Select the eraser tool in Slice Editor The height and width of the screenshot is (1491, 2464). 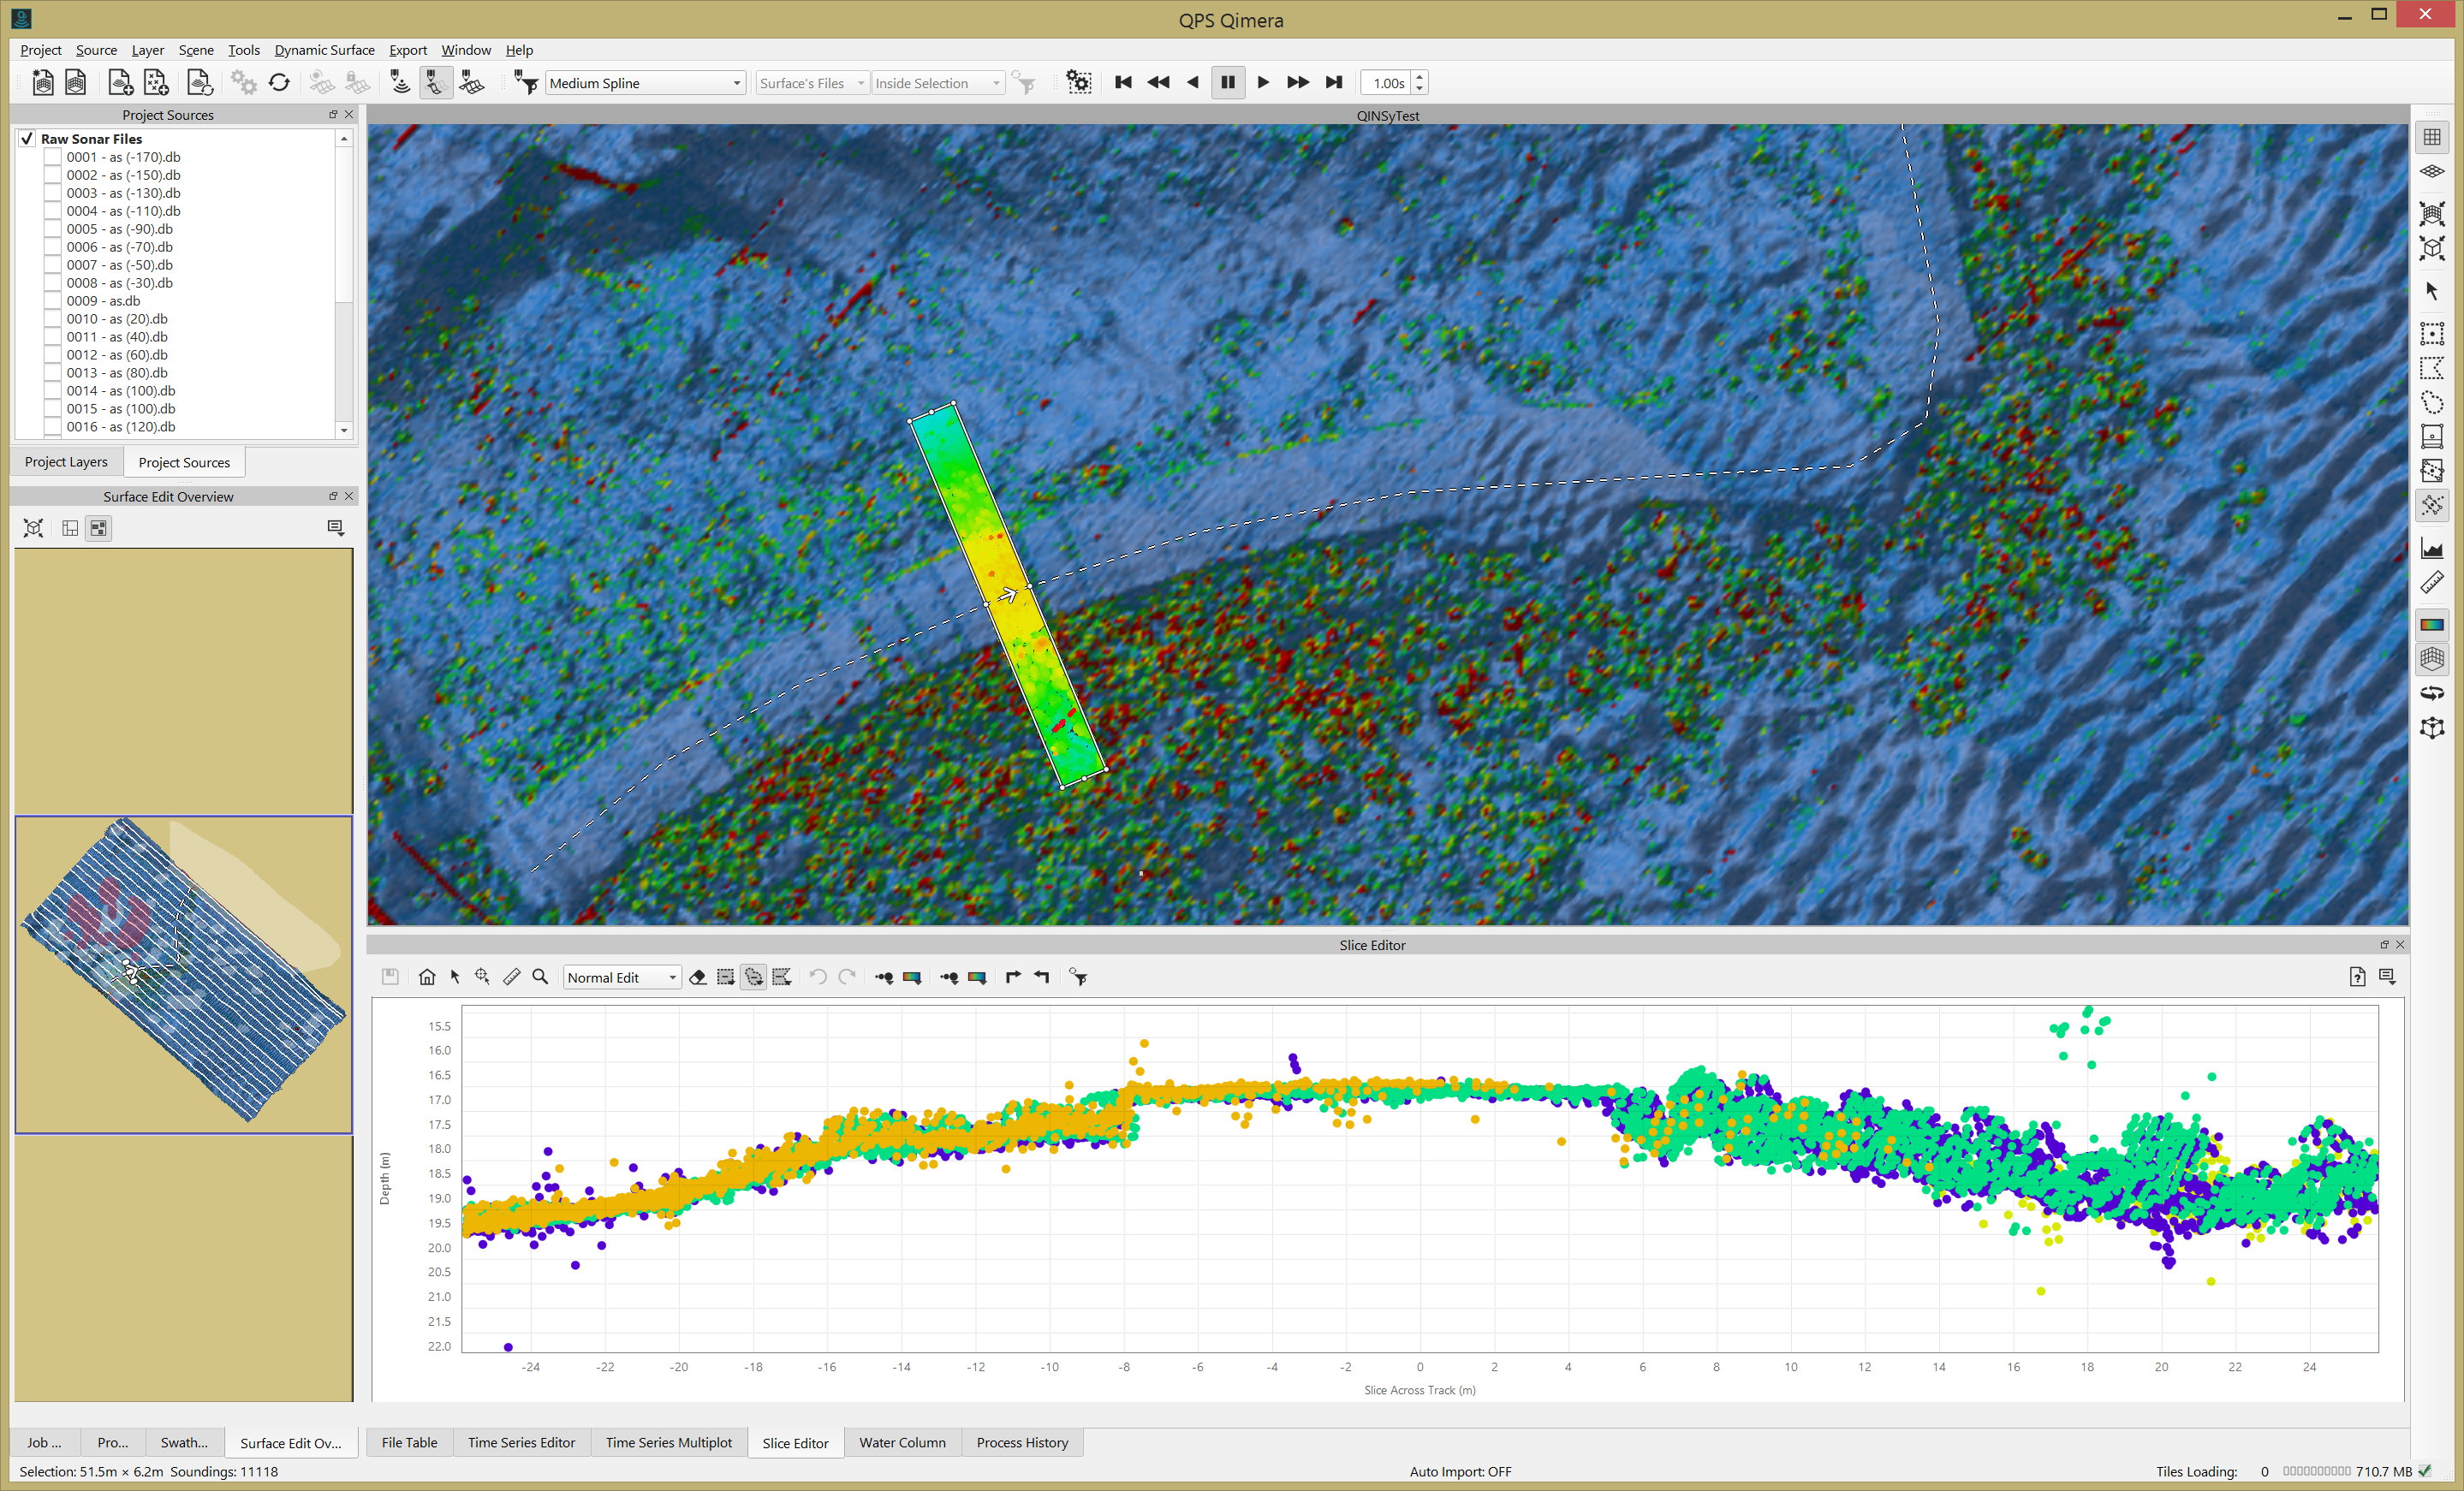coord(698,977)
